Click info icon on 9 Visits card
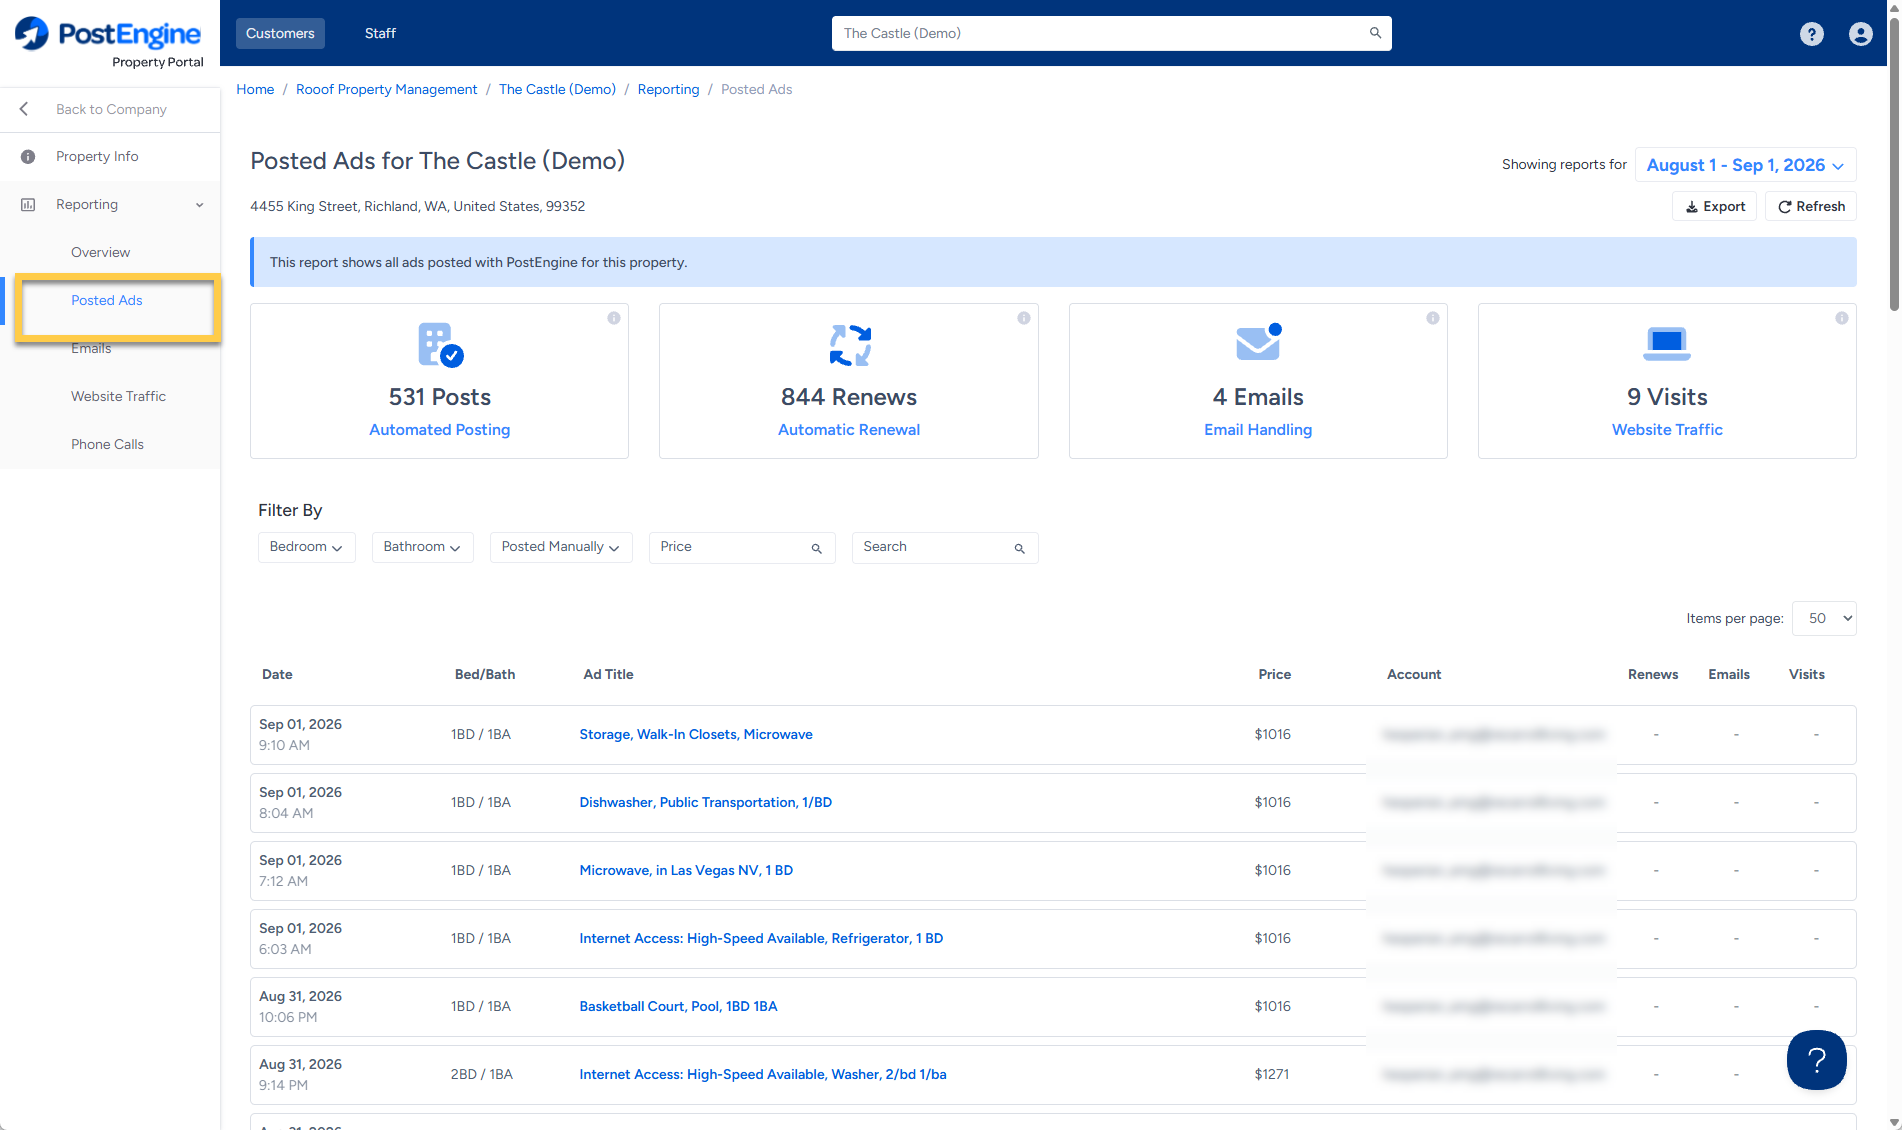 point(1841,318)
